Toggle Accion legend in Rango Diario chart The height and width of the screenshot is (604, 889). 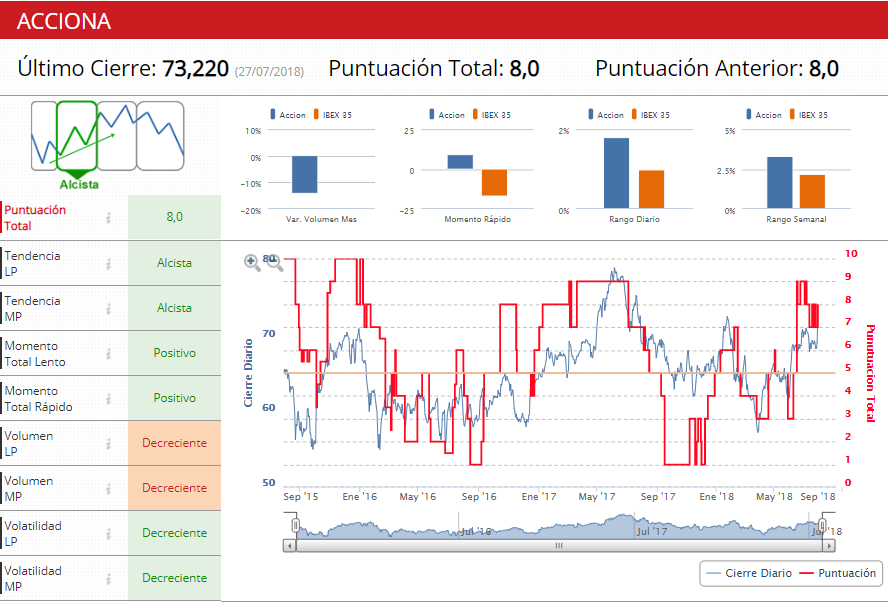point(606,115)
